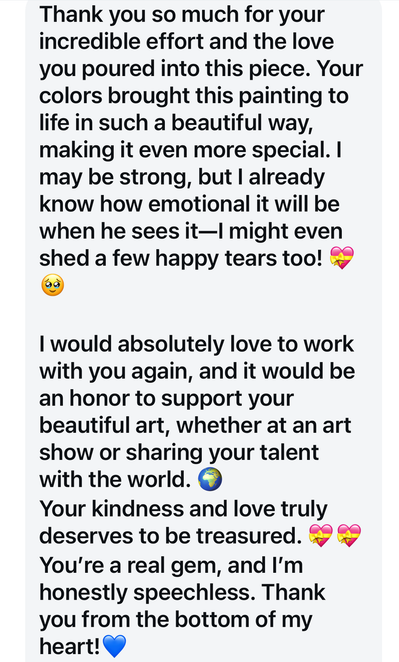Viewport: 399px width, 662px height.
Task: Click the line "you from the bottom of my"
Action: pyautogui.click(x=176, y=621)
